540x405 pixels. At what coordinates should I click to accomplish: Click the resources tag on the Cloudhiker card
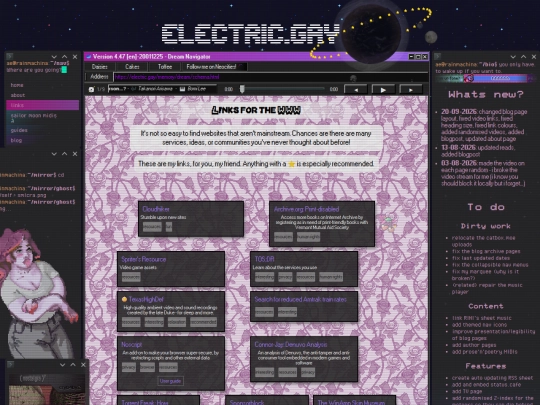[152, 227]
